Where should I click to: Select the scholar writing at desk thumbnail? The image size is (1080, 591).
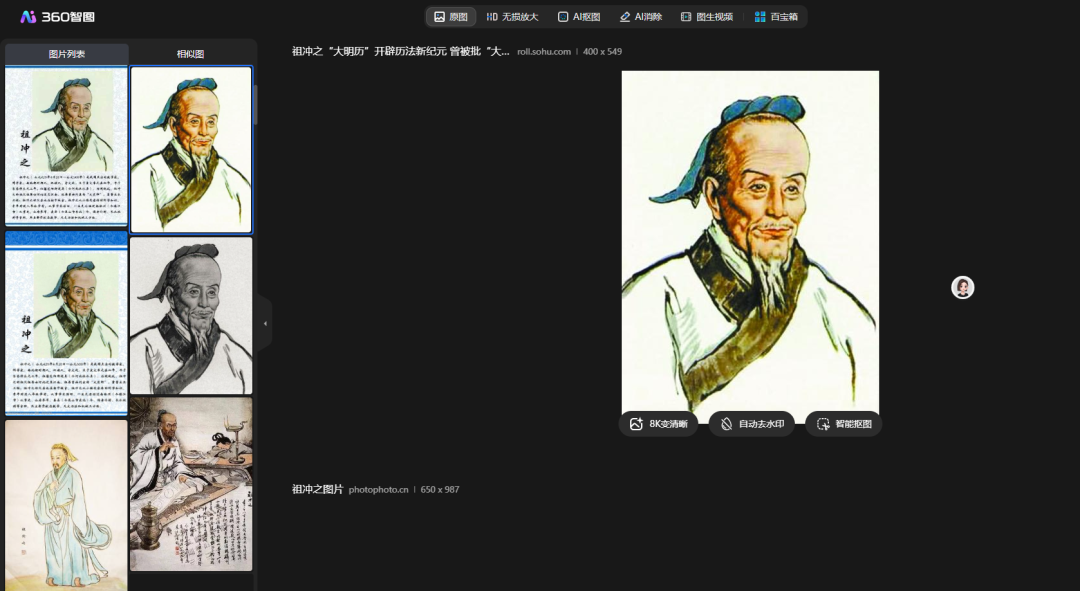pyautogui.click(x=191, y=484)
